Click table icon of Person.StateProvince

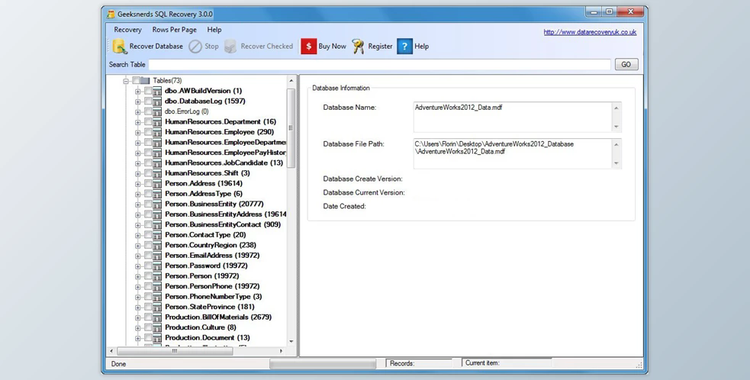(x=157, y=307)
